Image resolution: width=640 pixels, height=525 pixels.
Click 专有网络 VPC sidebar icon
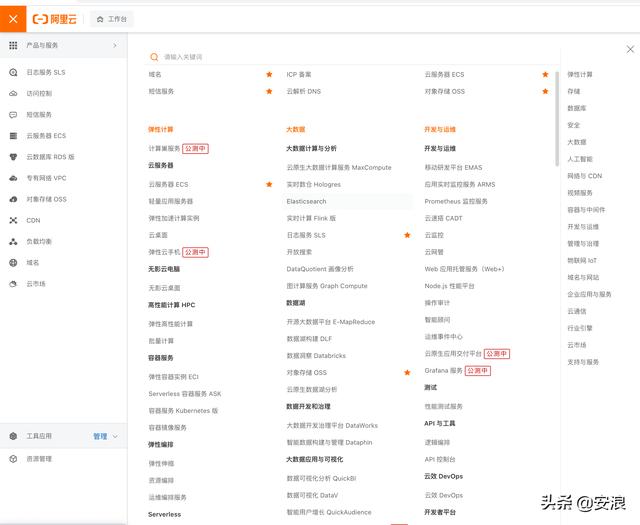pyautogui.click(x=13, y=178)
